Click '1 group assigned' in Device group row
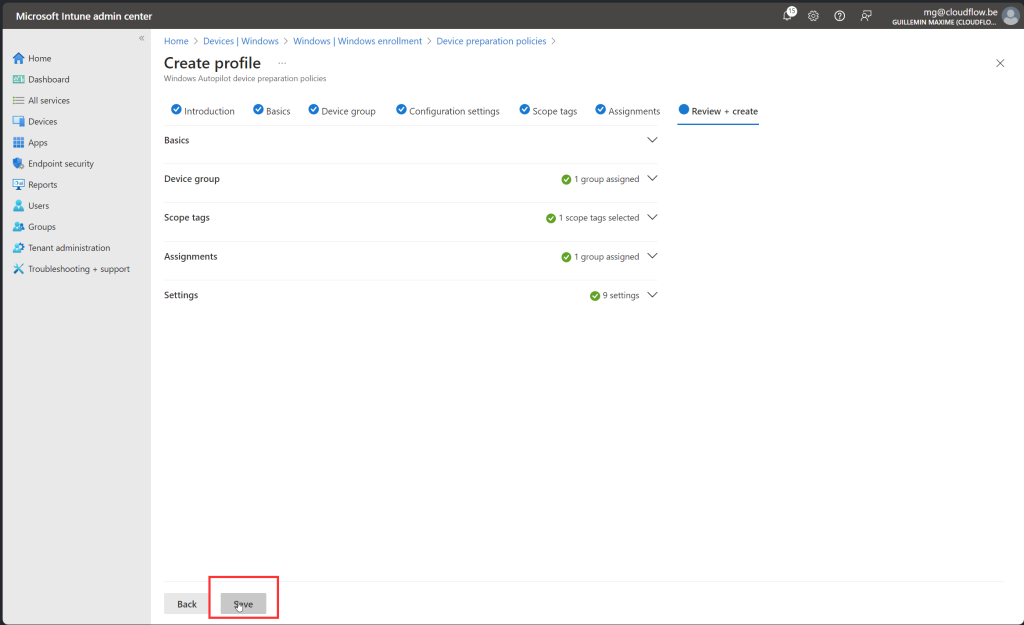1024x625 pixels. [x=607, y=179]
